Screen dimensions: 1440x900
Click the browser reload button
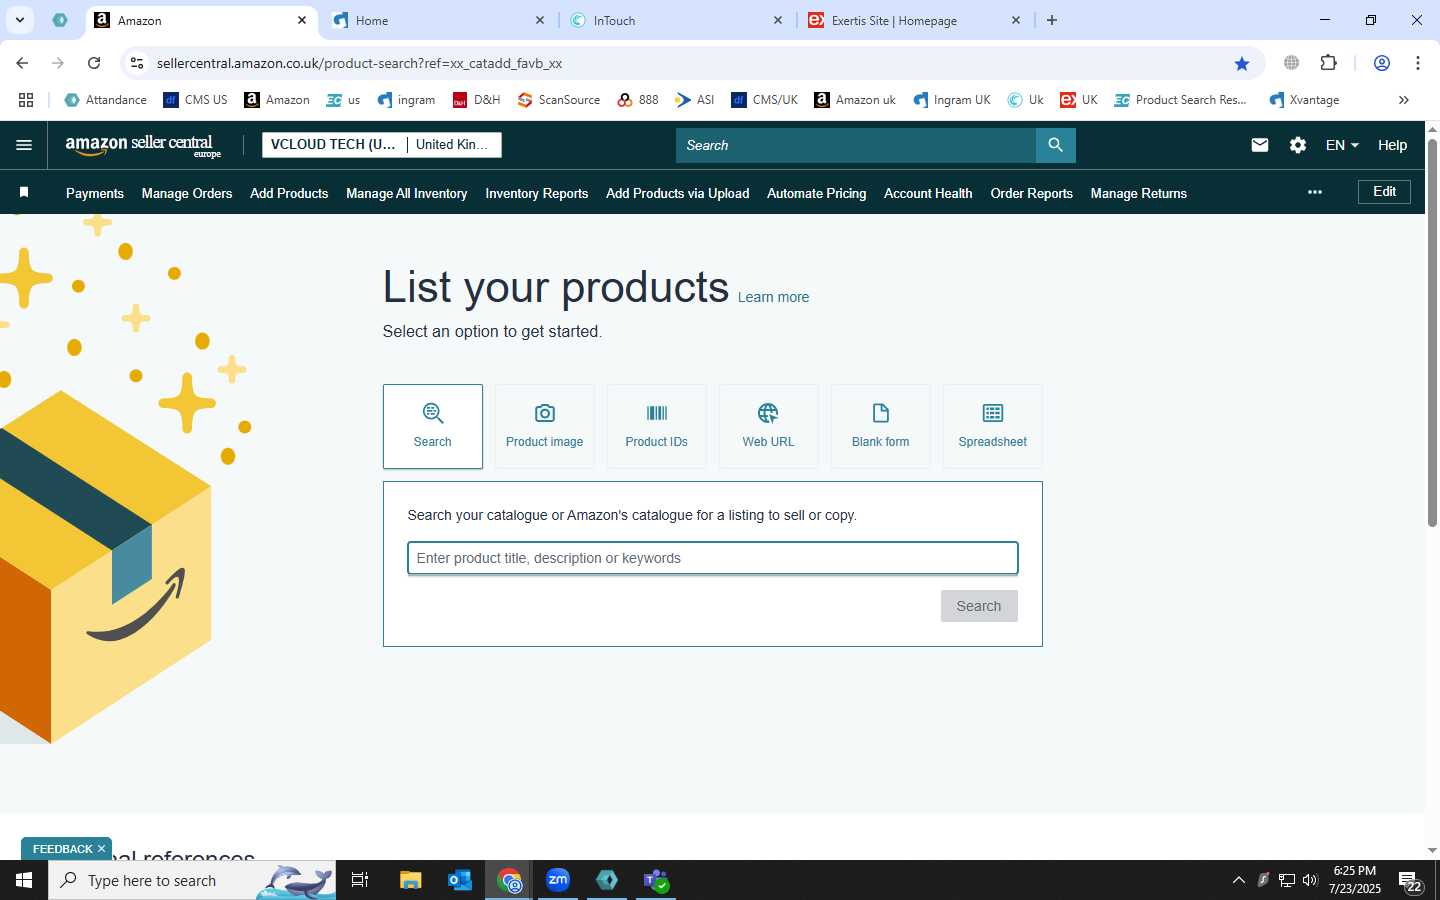click(94, 63)
